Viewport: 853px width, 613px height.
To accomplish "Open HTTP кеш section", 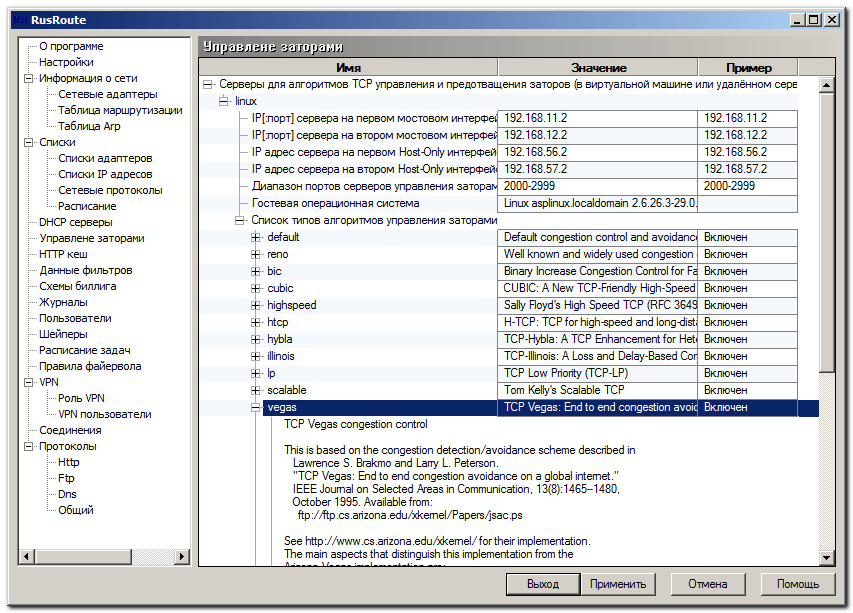I will tap(63, 254).
